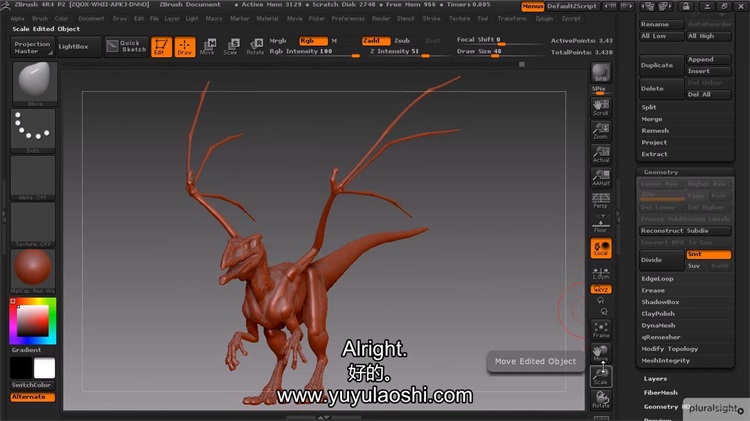Toggle the Gradient option
The image size is (750, 421).
pyautogui.click(x=27, y=350)
